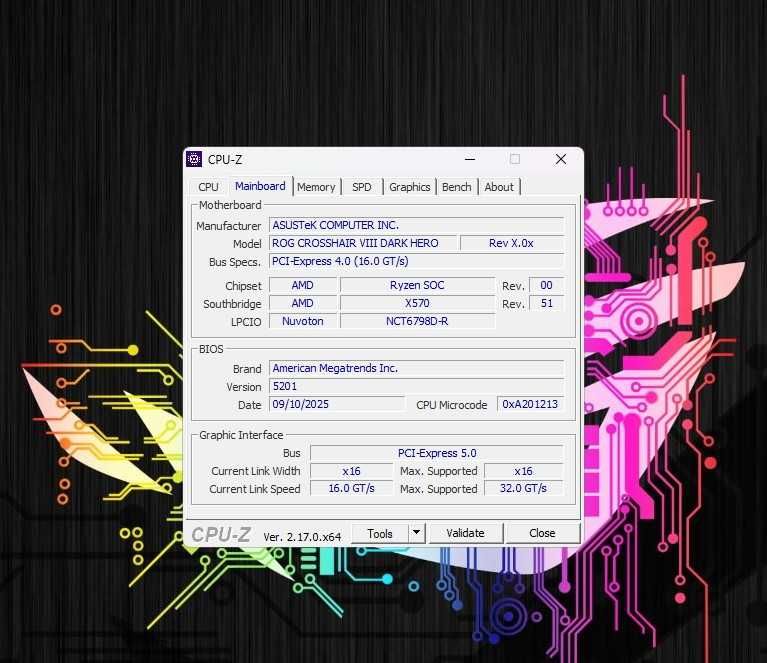Select the Mainboard tab
This screenshot has width=767, height=663.
tap(260, 186)
